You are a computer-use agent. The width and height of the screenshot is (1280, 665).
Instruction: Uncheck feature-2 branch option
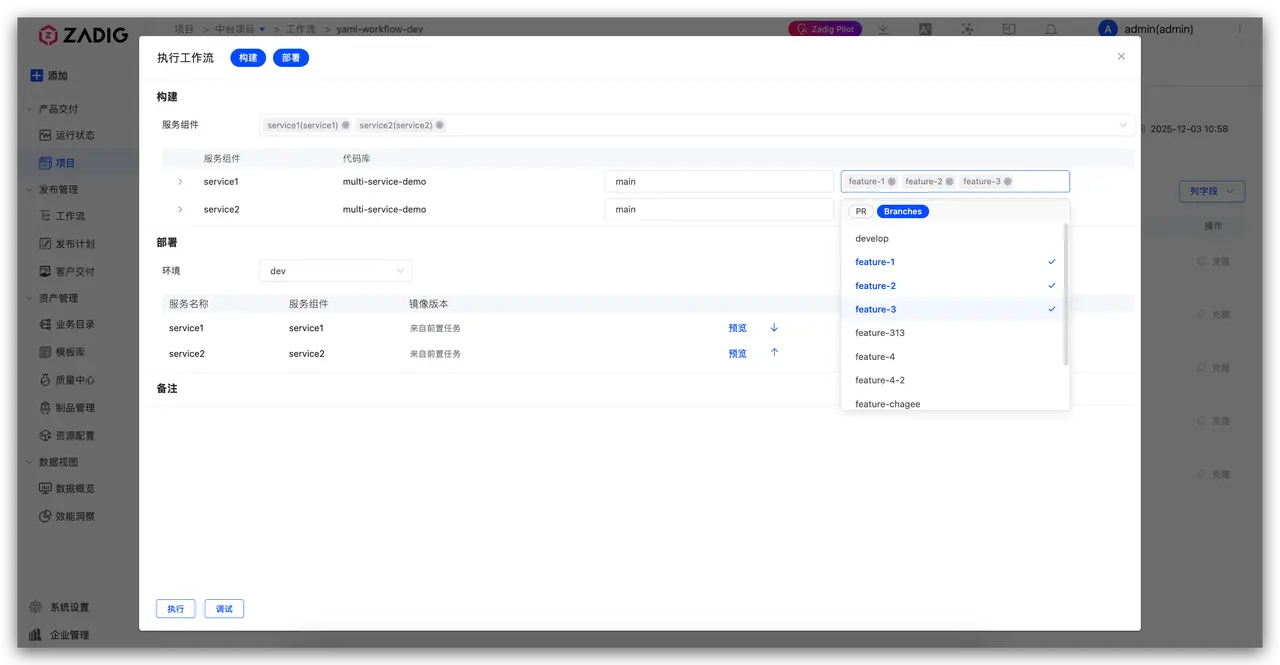coord(955,286)
